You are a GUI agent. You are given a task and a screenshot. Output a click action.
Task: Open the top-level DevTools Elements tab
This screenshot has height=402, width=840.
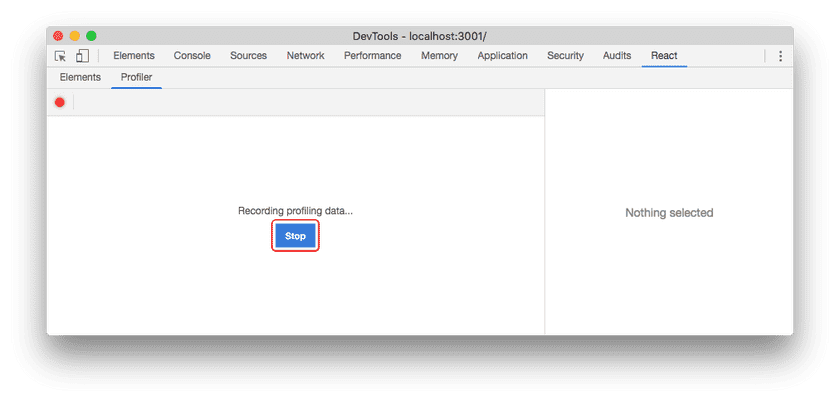[x=134, y=56]
